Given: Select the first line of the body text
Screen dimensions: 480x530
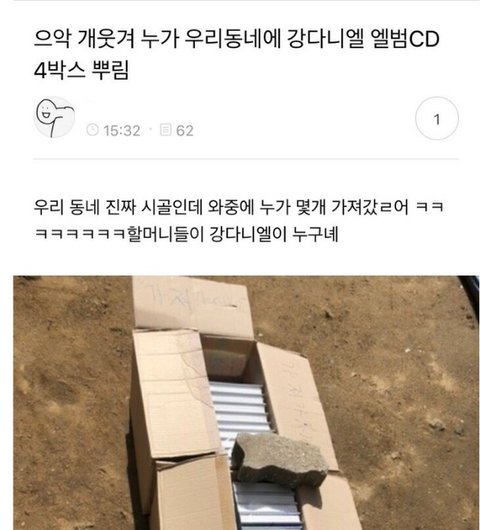Looking at the screenshot, I should [239, 207].
